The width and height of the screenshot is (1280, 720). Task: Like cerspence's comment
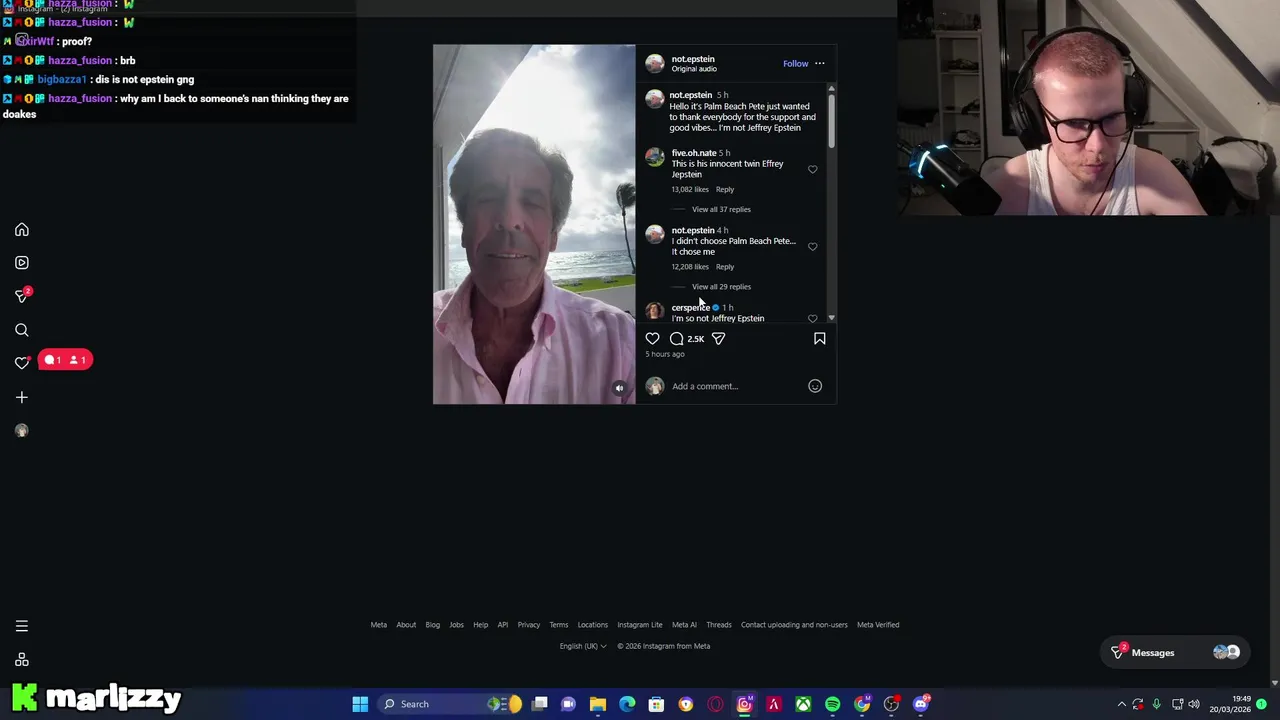pyautogui.click(x=812, y=319)
